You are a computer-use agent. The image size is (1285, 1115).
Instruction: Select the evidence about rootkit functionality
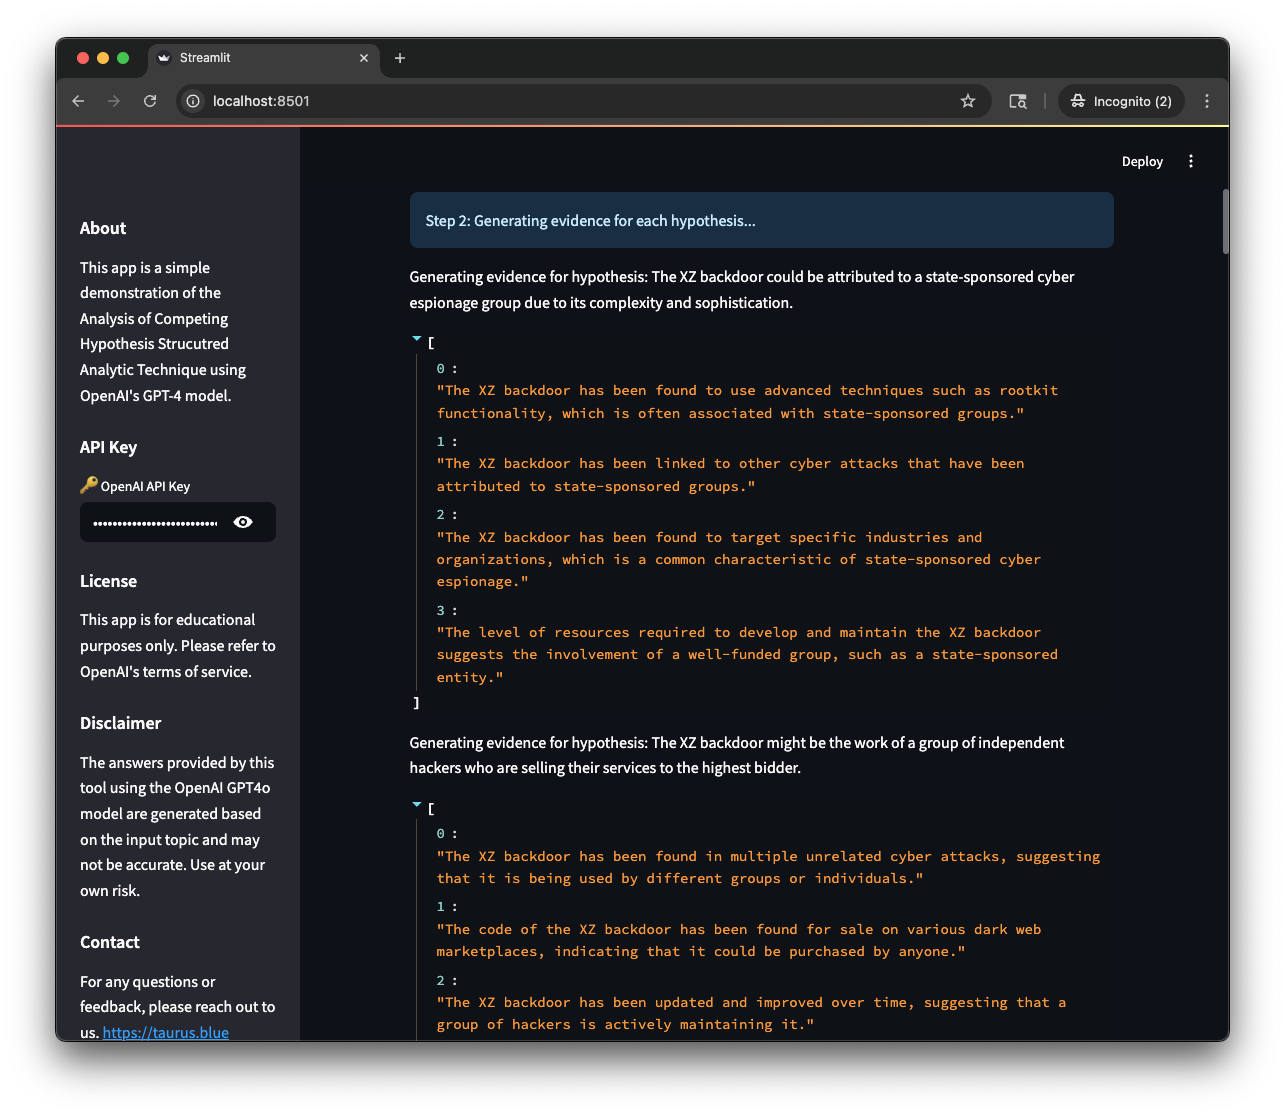(747, 402)
